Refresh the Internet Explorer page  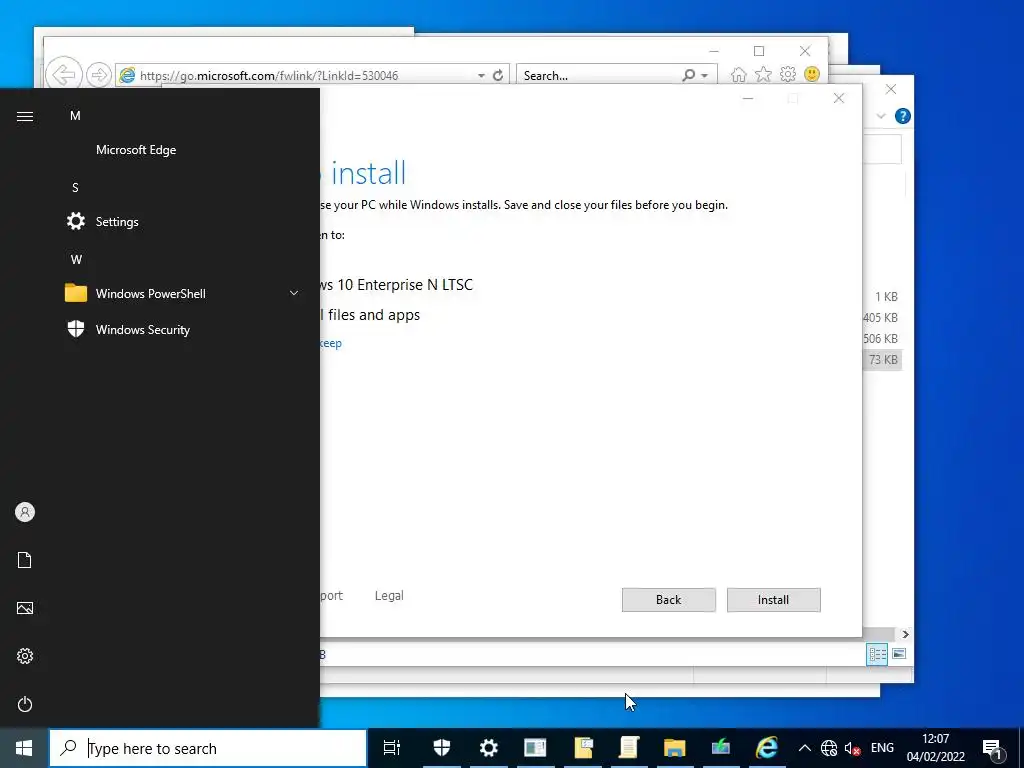pos(498,75)
